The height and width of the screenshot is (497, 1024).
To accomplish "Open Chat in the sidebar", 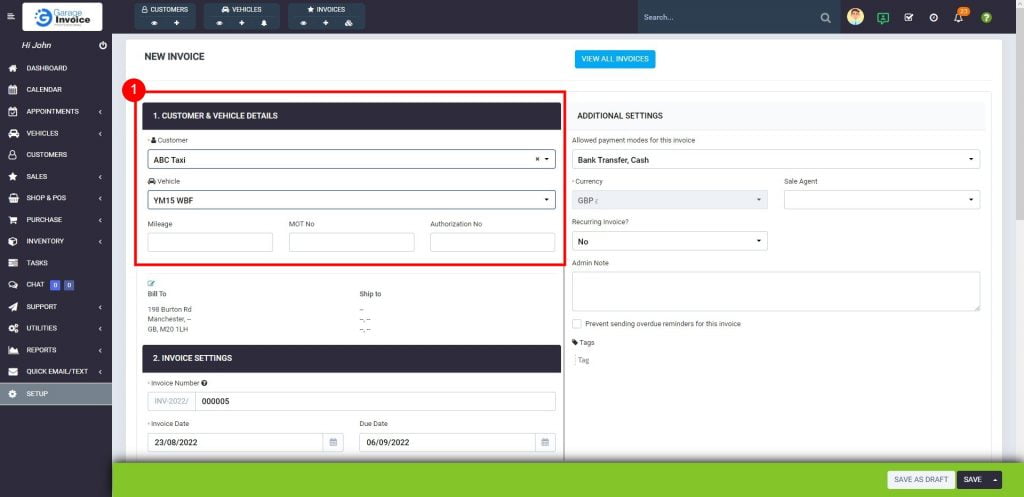I will tap(56, 285).
